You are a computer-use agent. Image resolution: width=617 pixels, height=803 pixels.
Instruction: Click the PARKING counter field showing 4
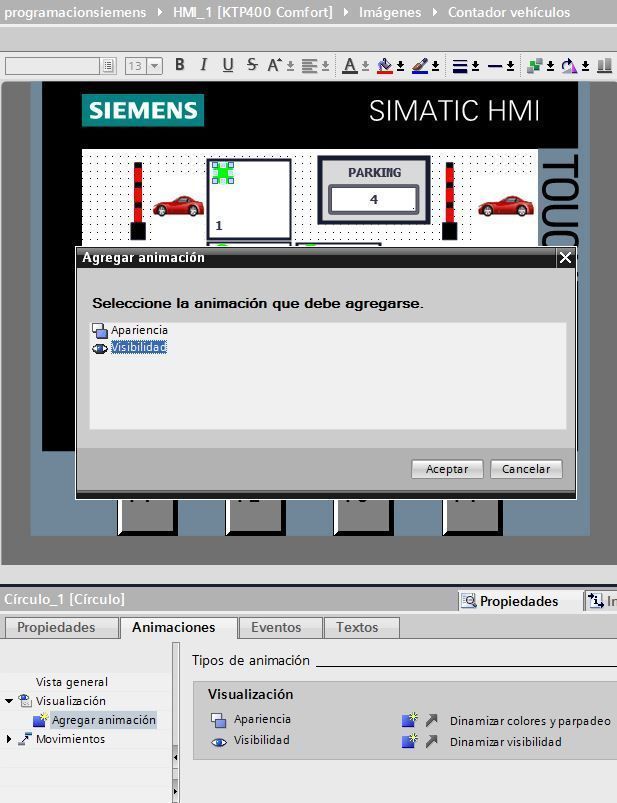(374, 200)
